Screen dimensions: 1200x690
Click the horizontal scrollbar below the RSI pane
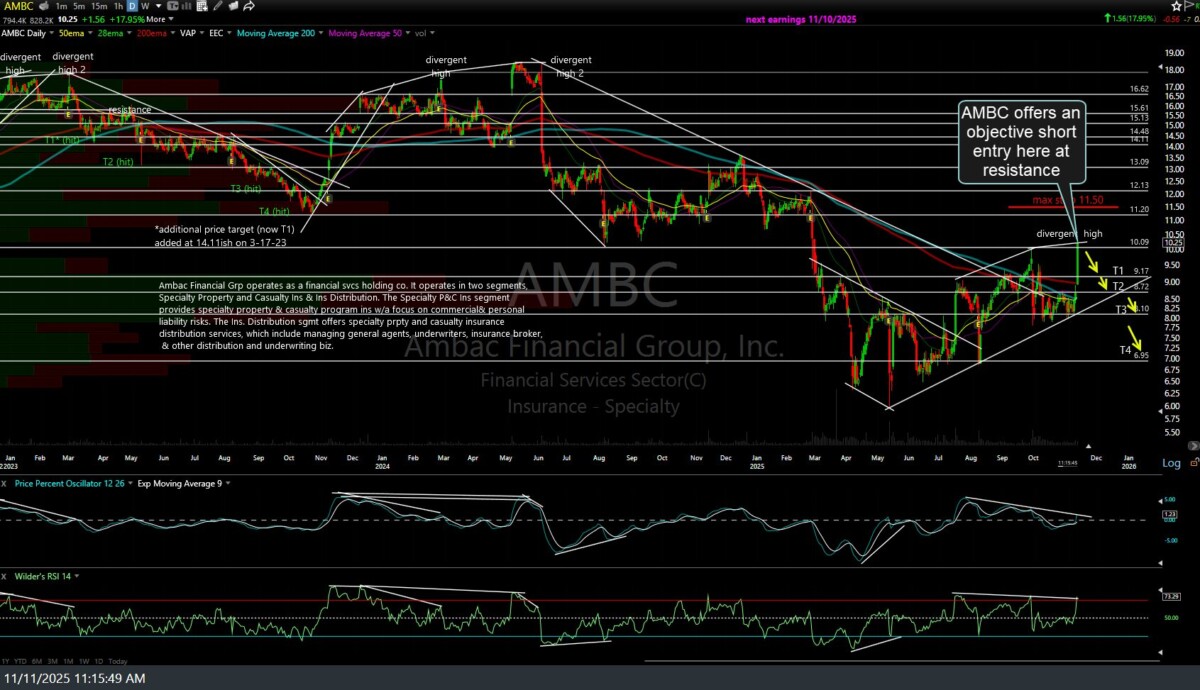pyautogui.click(x=900, y=660)
